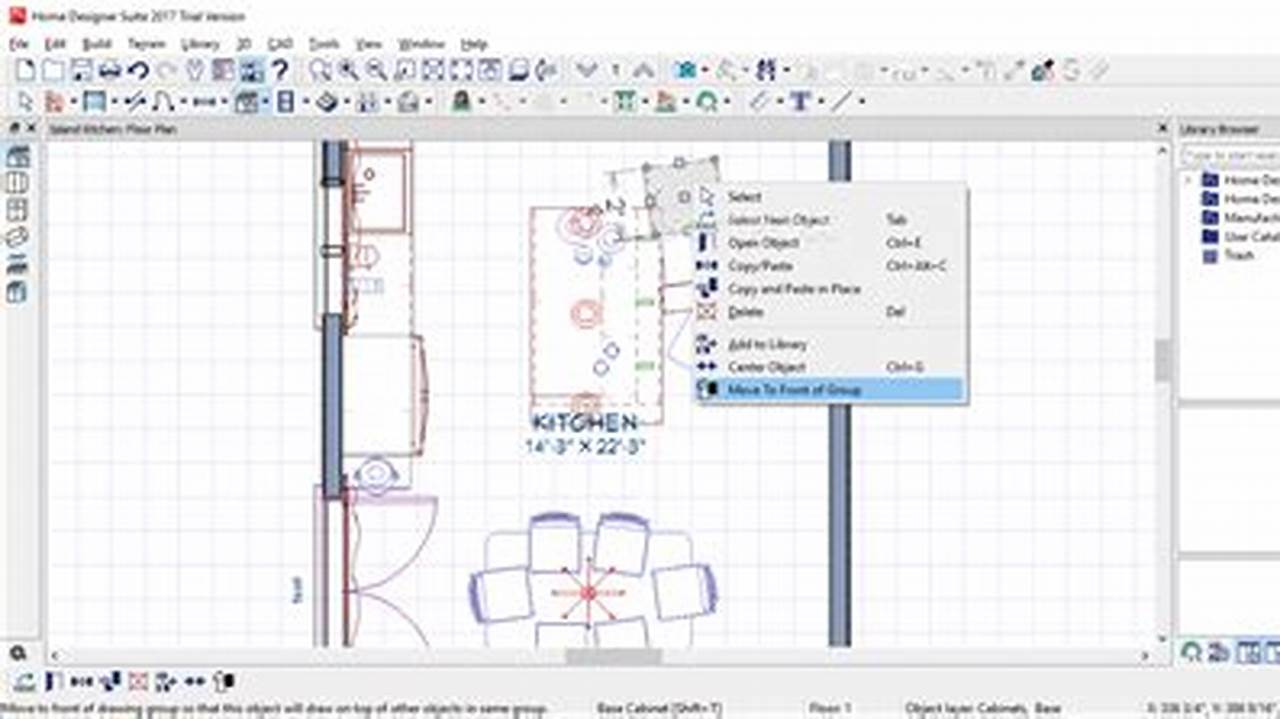Click the Print toolbar icon
The width and height of the screenshot is (1280, 719).
(x=112, y=70)
